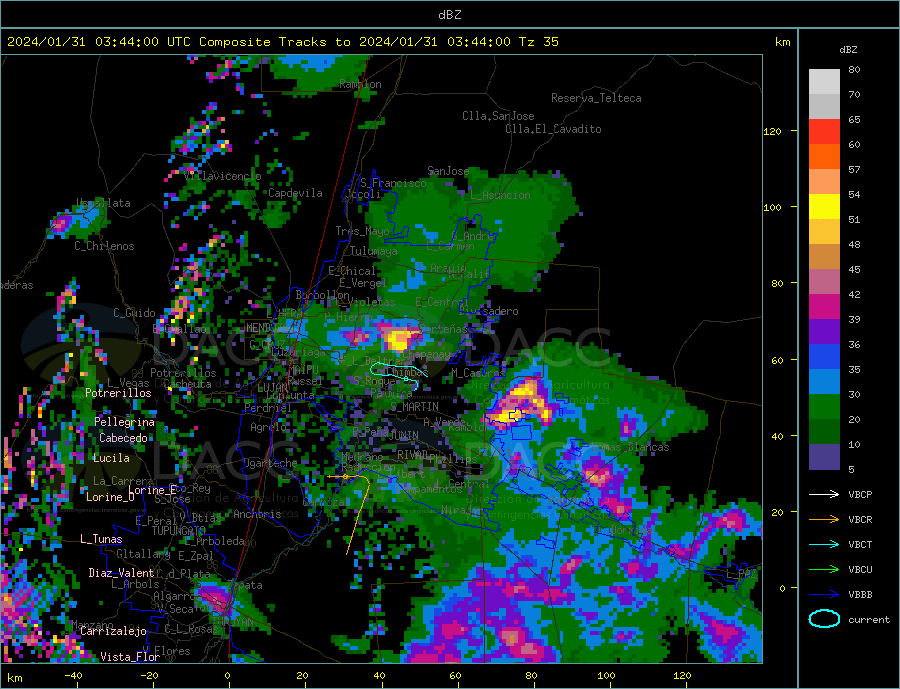Click the VBCT legend label
The height and width of the screenshot is (689, 900).
click(x=860, y=544)
